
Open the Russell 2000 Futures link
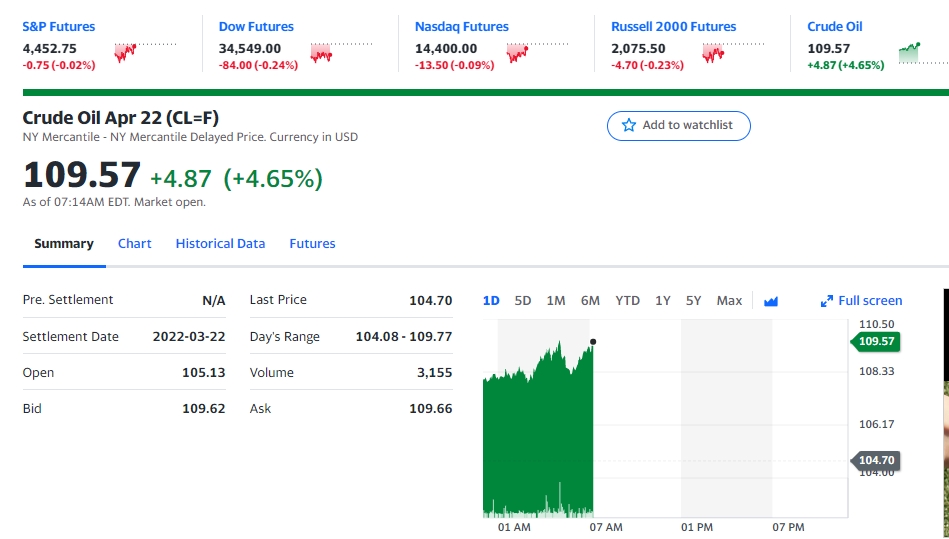674,27
